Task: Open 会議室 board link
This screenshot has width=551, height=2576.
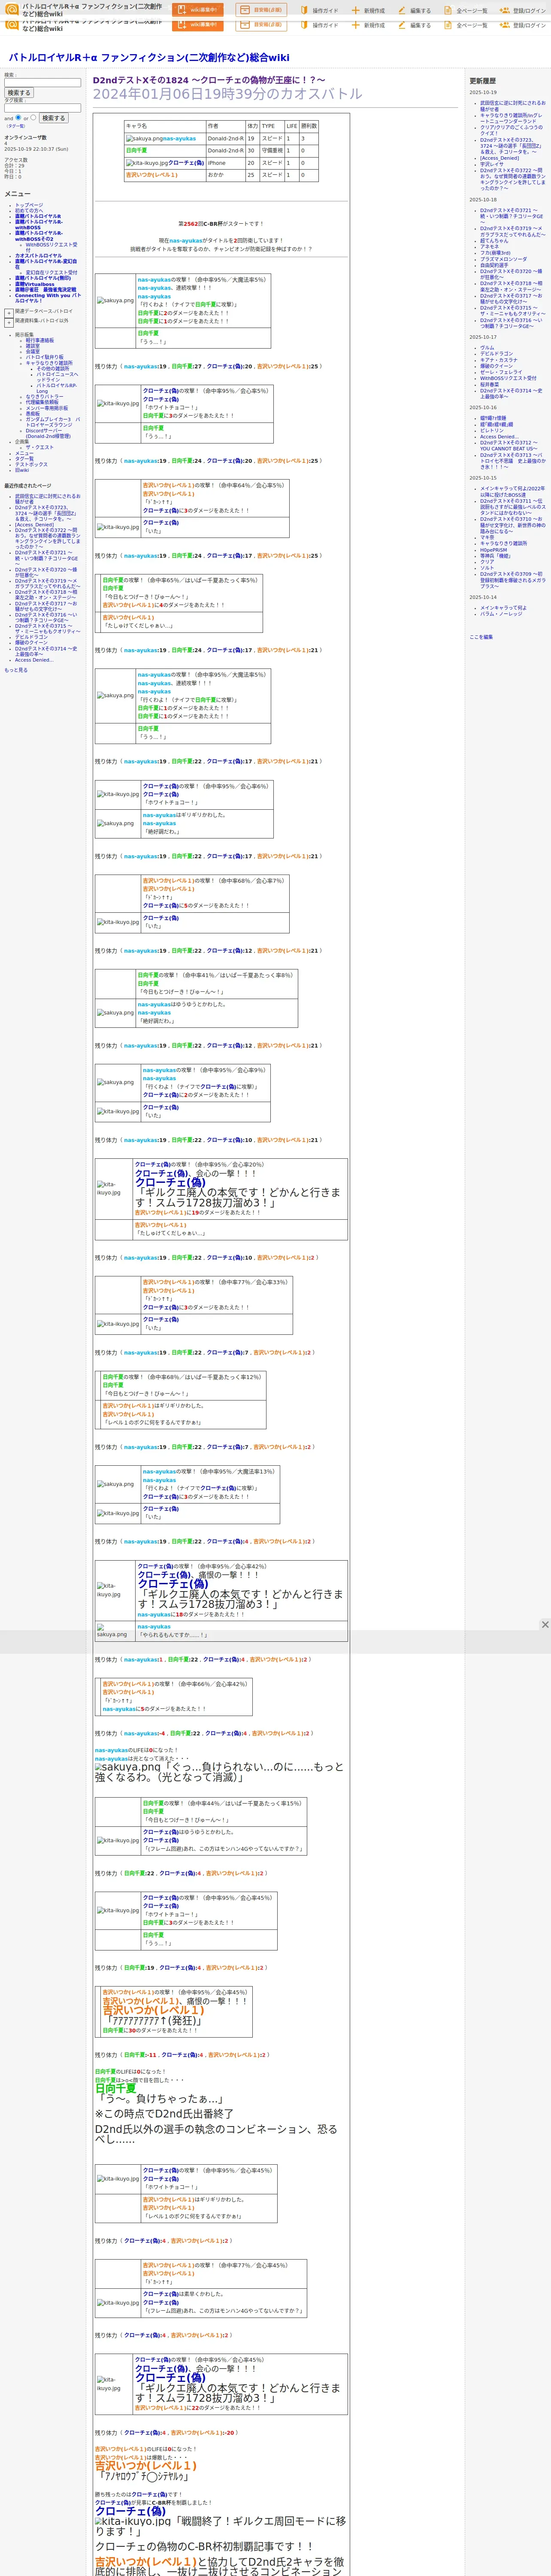Action: (33, 352)
